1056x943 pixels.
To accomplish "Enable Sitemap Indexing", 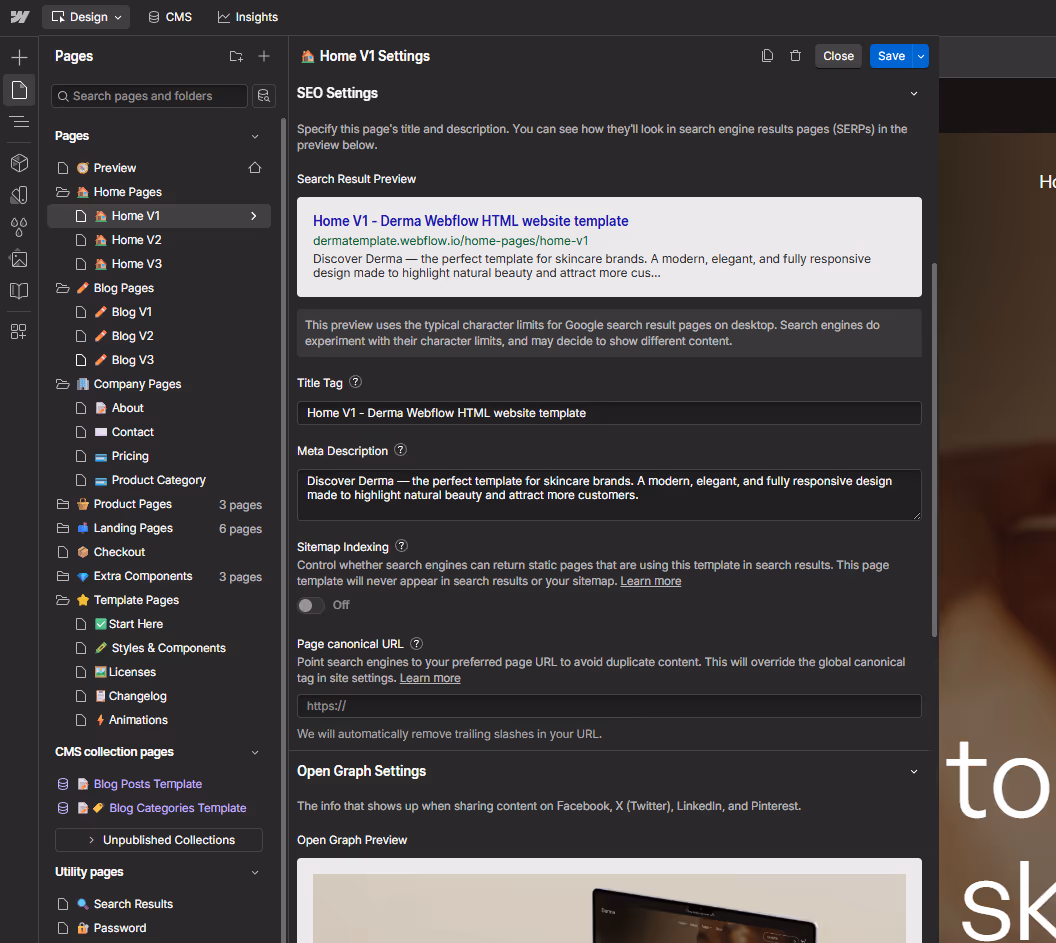I will point(309,604).
